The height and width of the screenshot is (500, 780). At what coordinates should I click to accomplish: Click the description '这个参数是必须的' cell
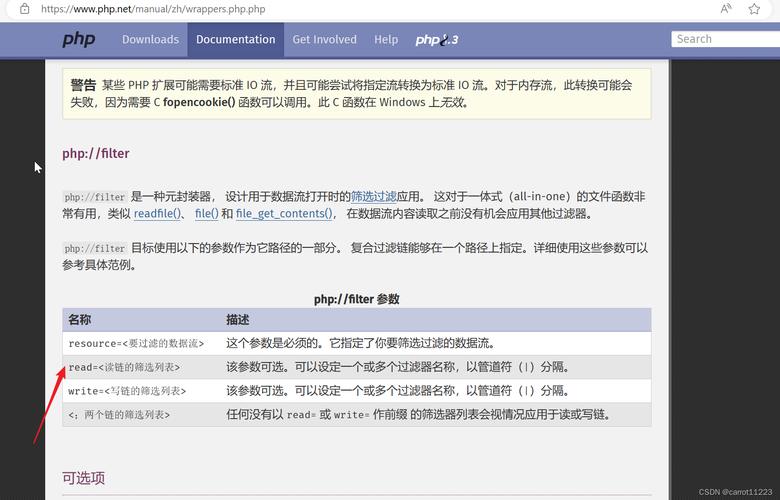point(436,343)
